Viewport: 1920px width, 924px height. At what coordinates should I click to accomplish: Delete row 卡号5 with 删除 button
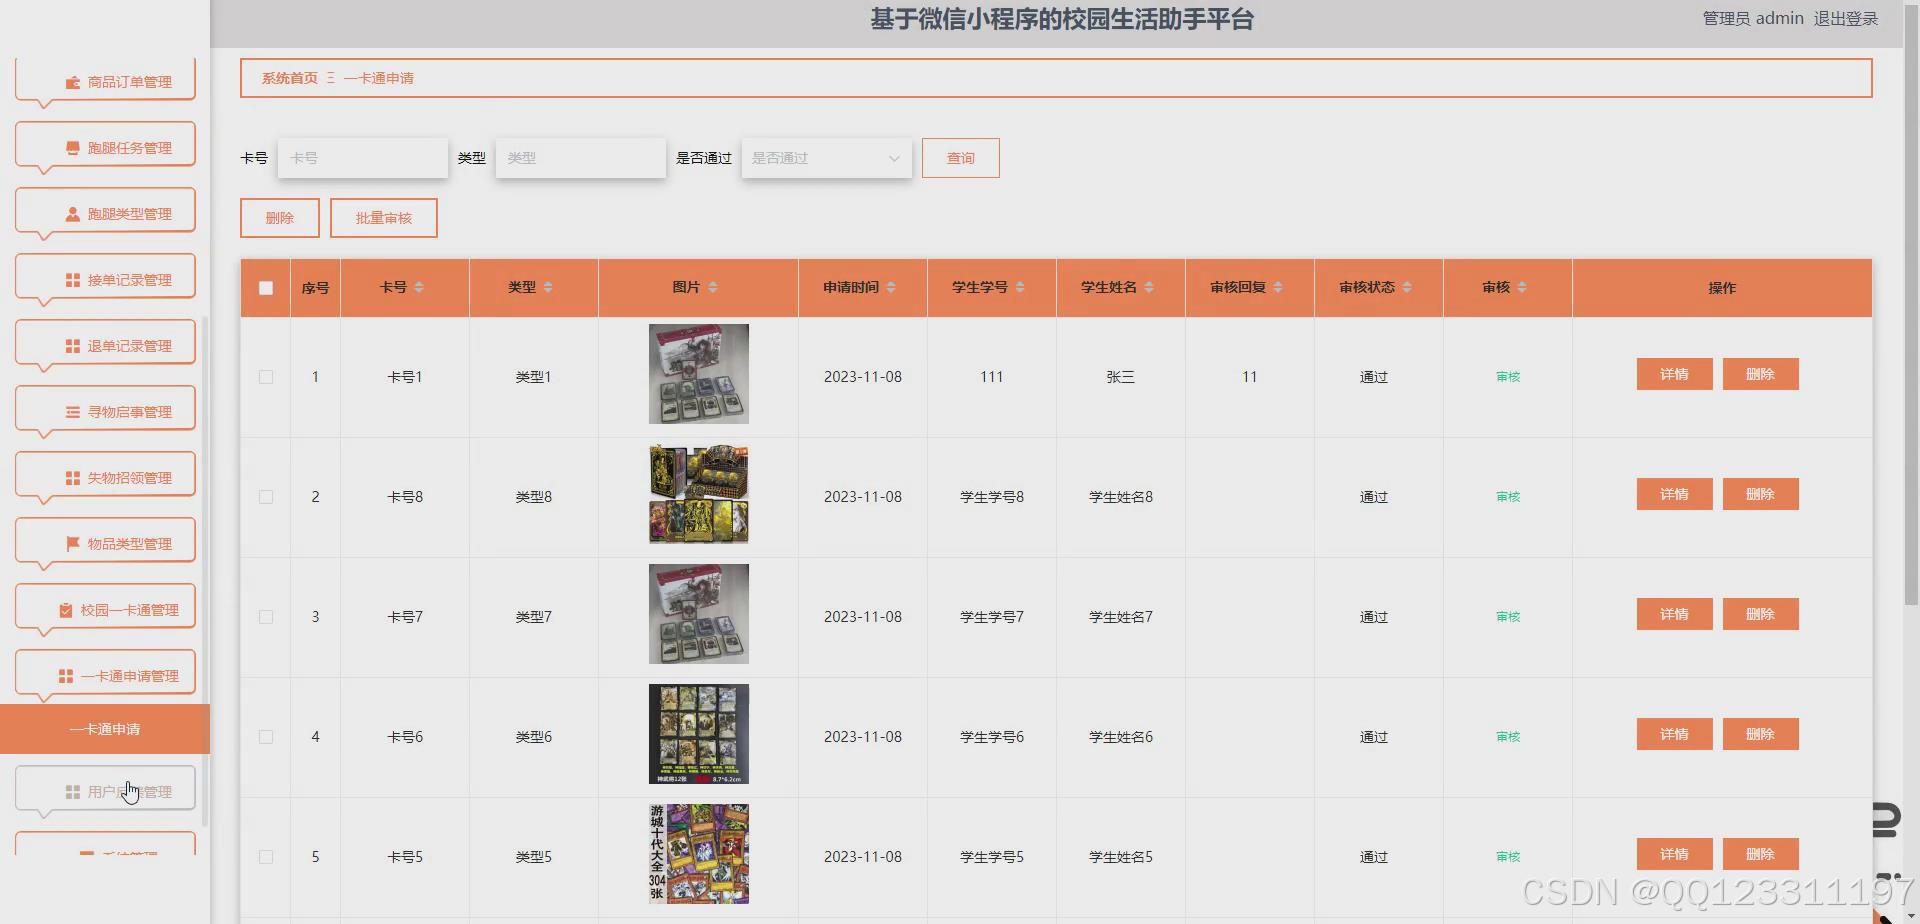[1761, 854]
